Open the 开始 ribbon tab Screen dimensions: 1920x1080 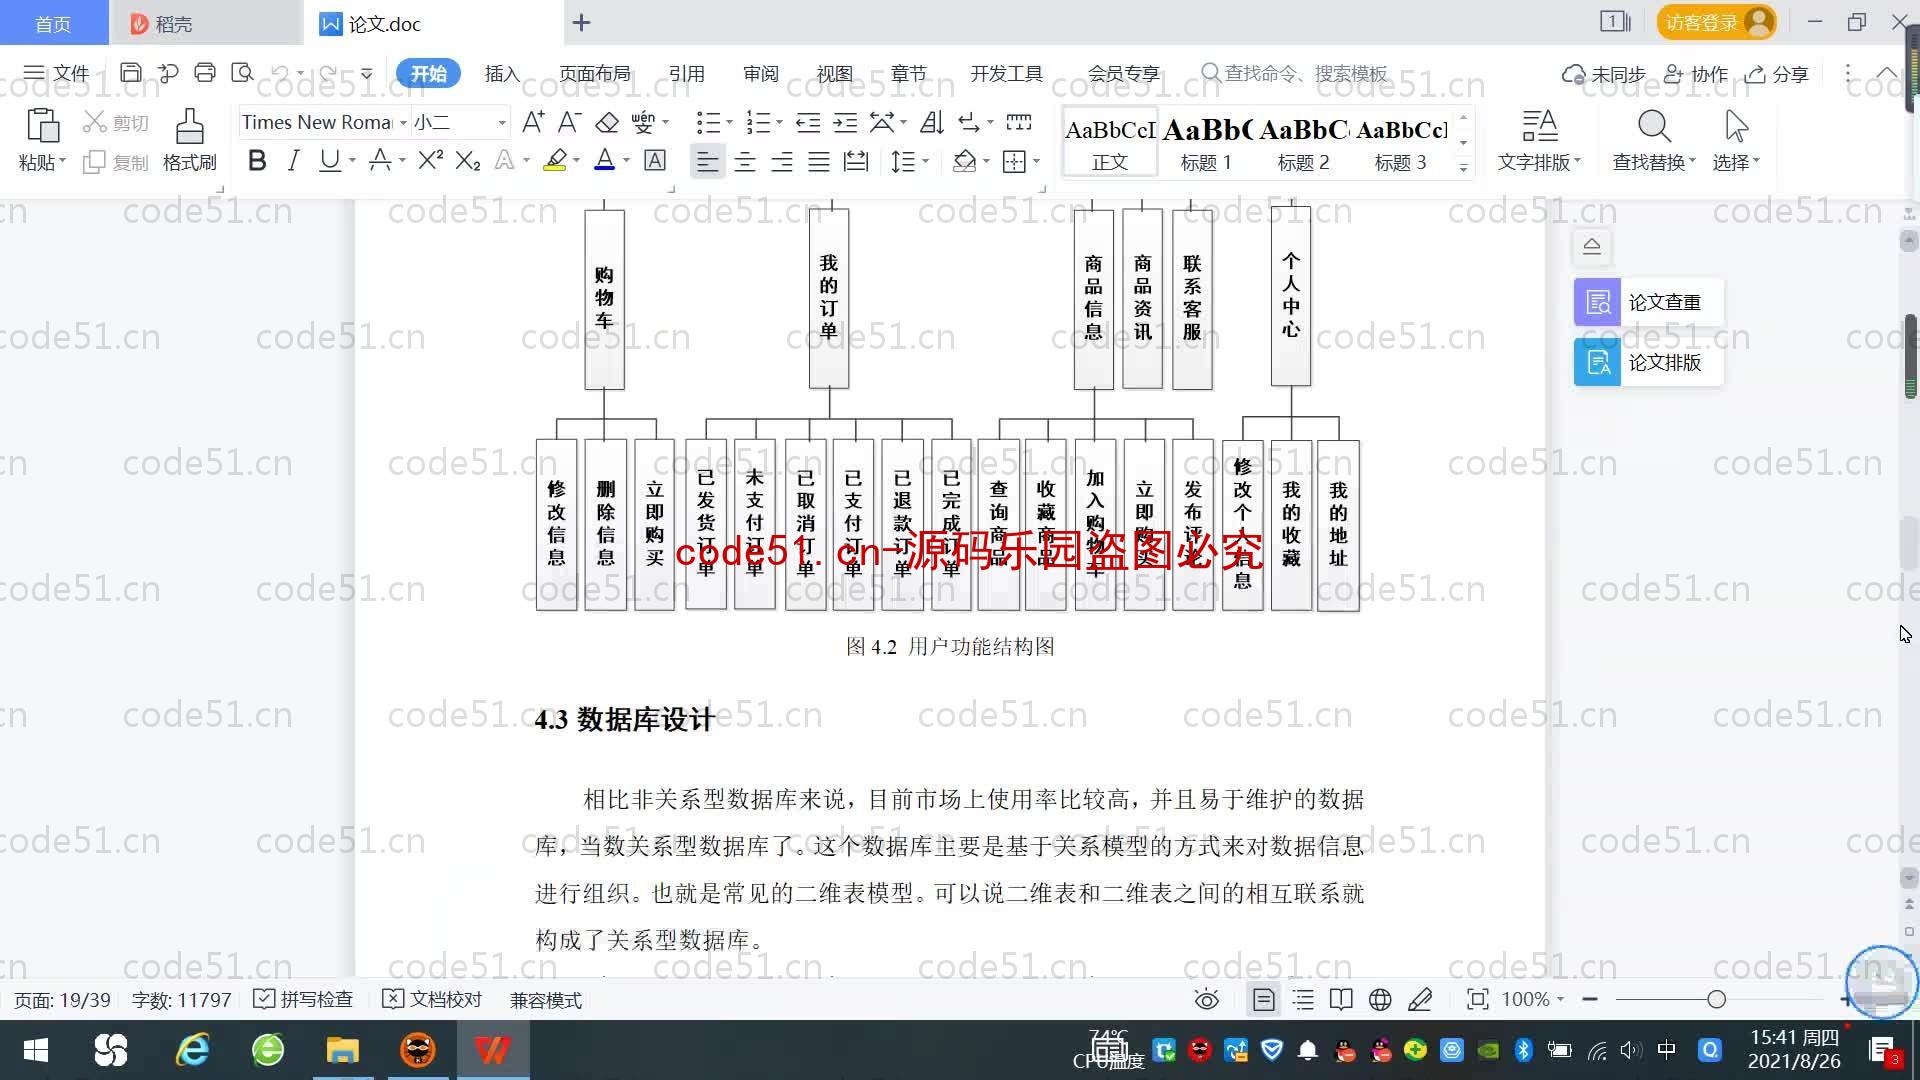coord(425,74)
